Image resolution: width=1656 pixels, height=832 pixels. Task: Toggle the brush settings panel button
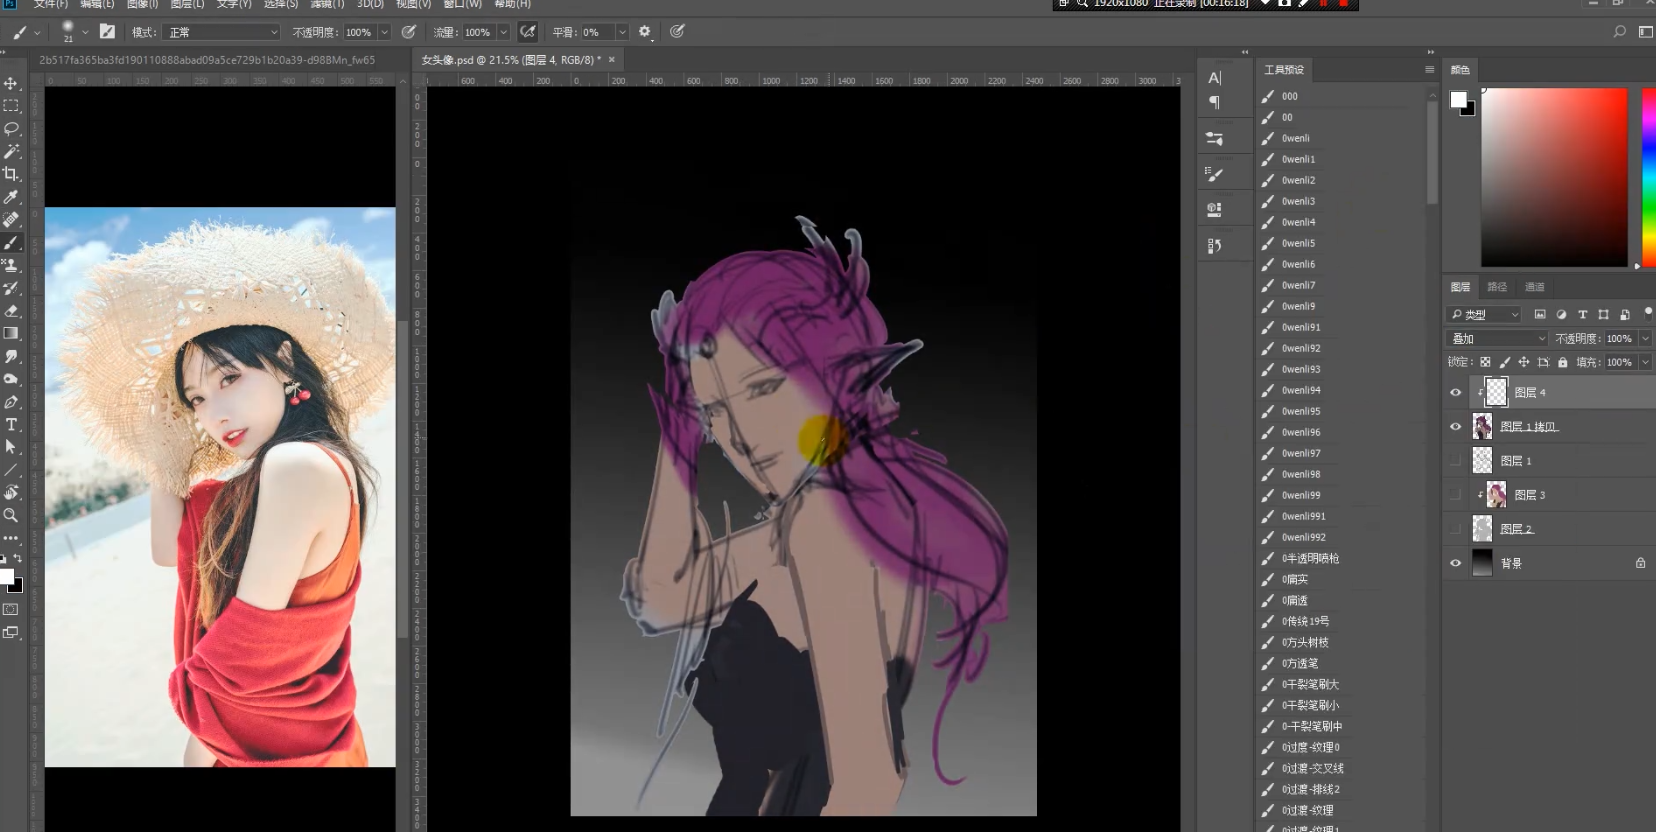(107, 32)
